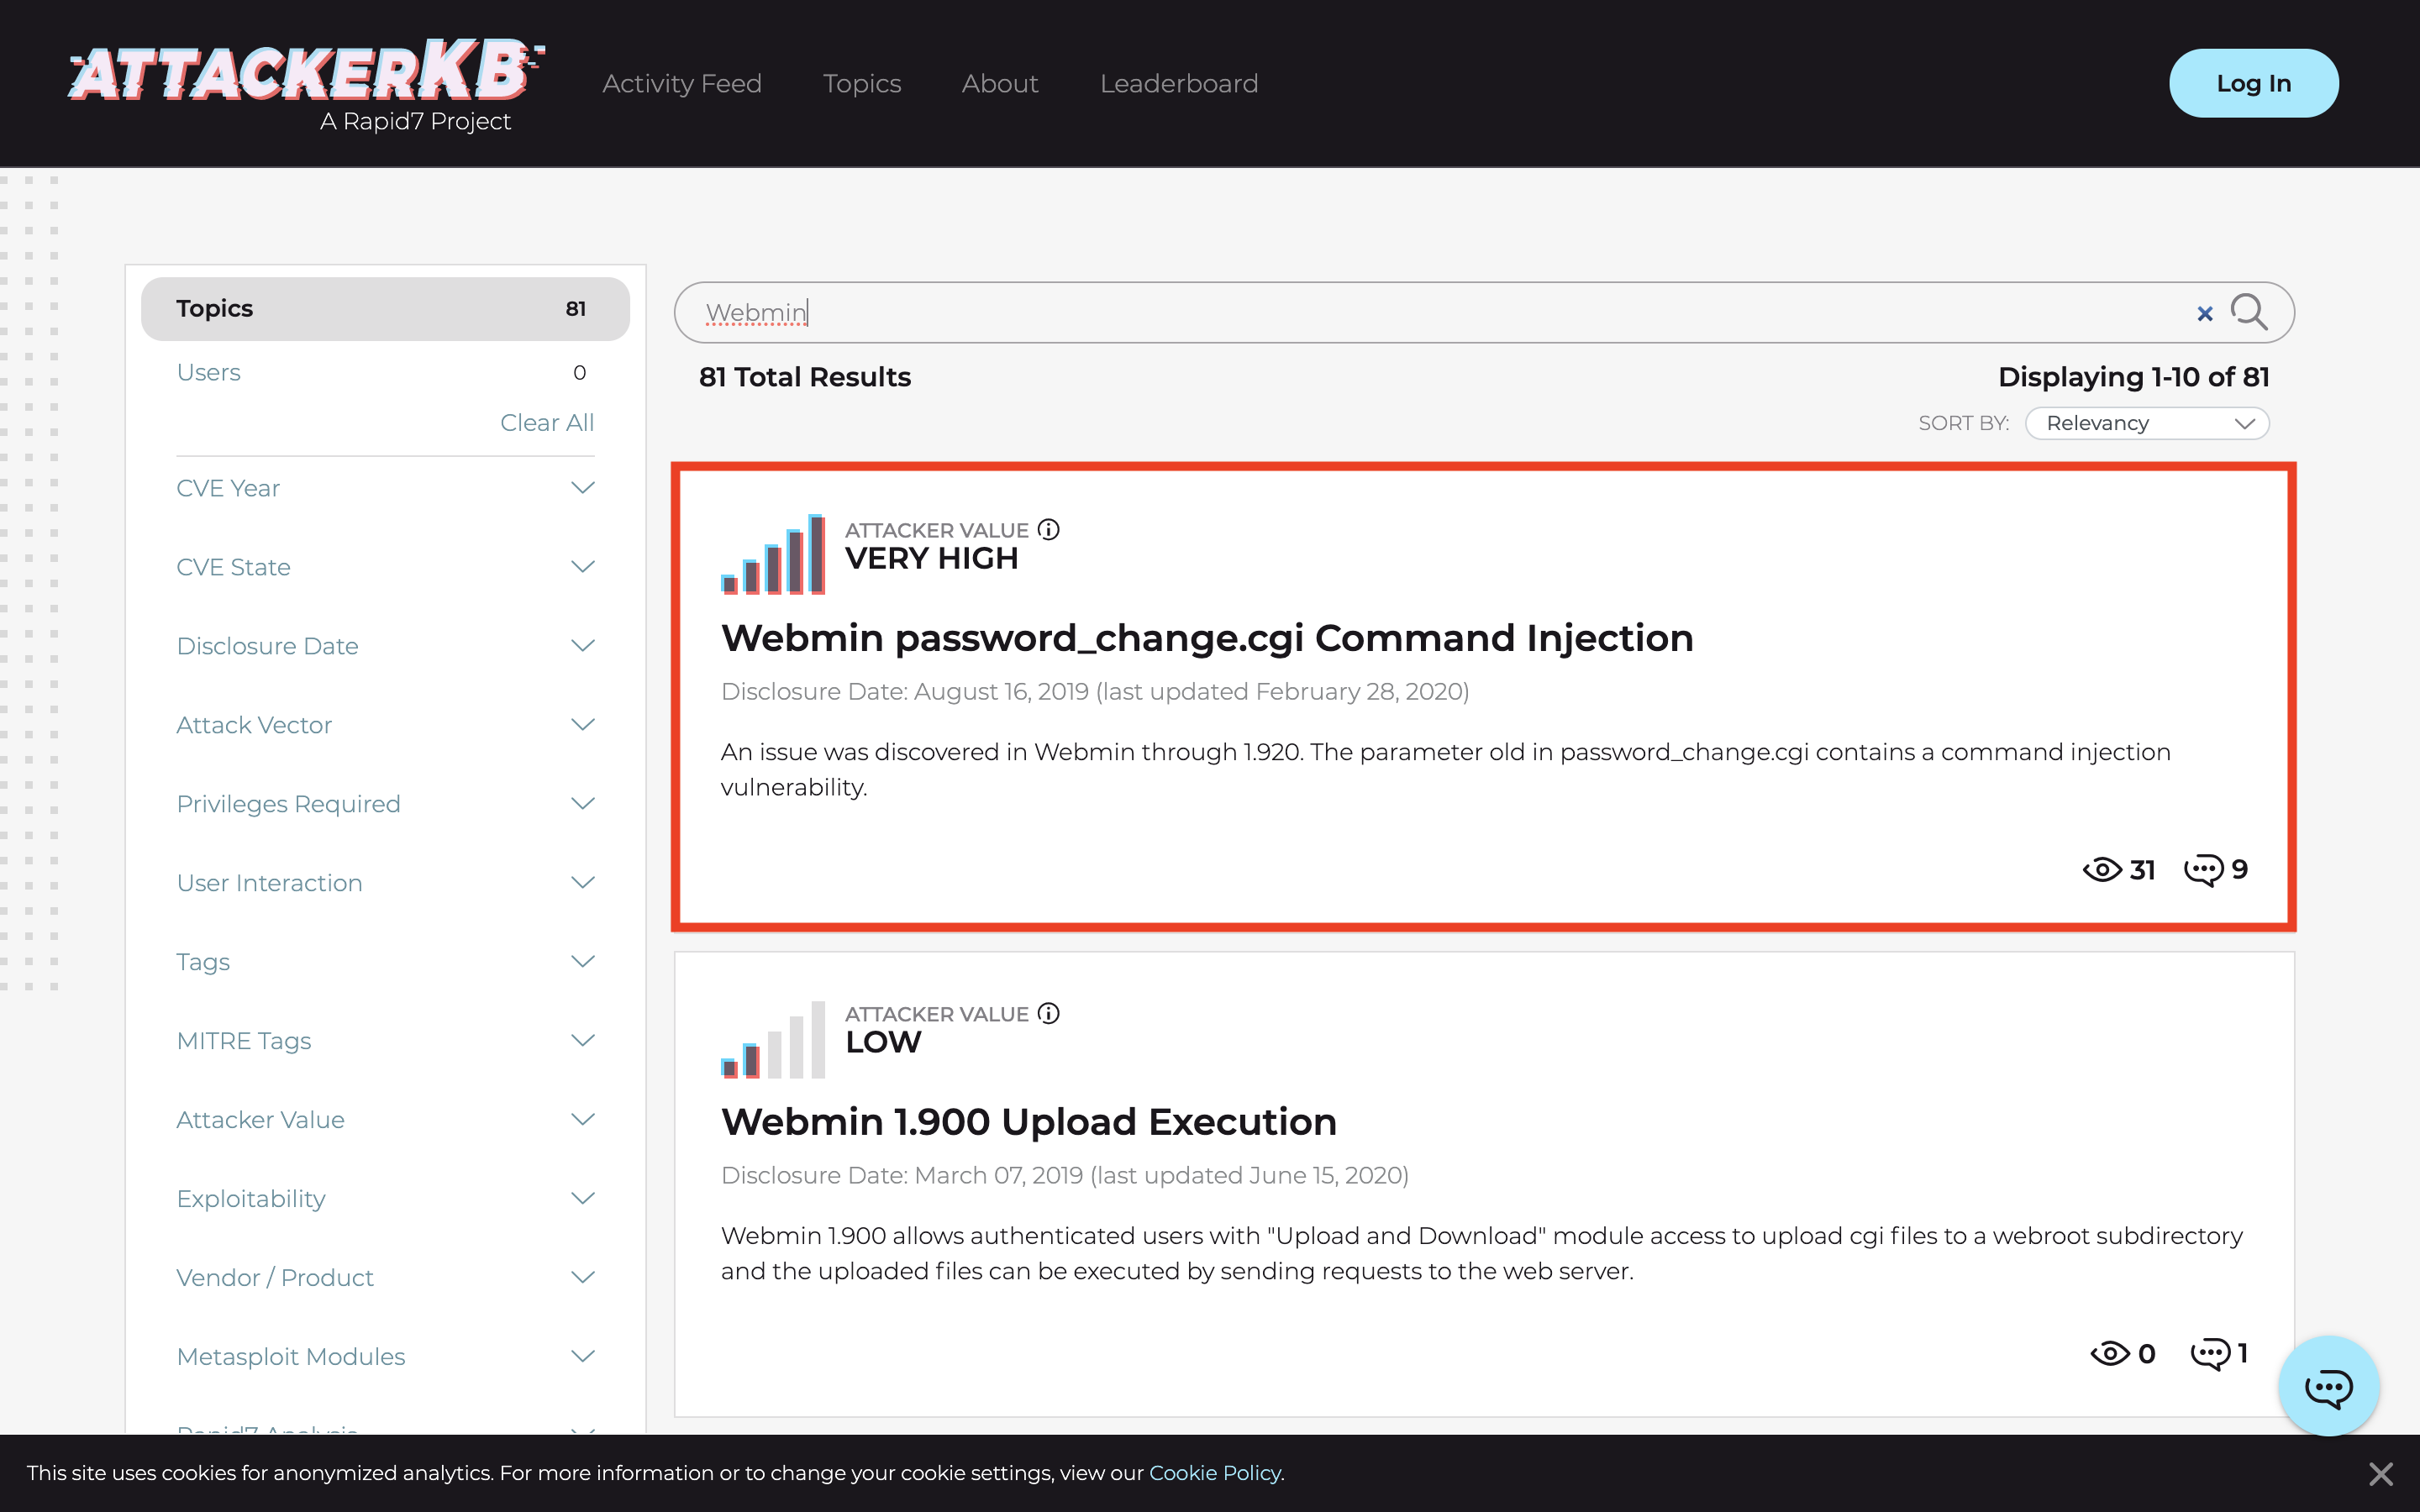Click info icon next to LOW attacker value
2420x1512 pixels.
click(1048, 1013)
